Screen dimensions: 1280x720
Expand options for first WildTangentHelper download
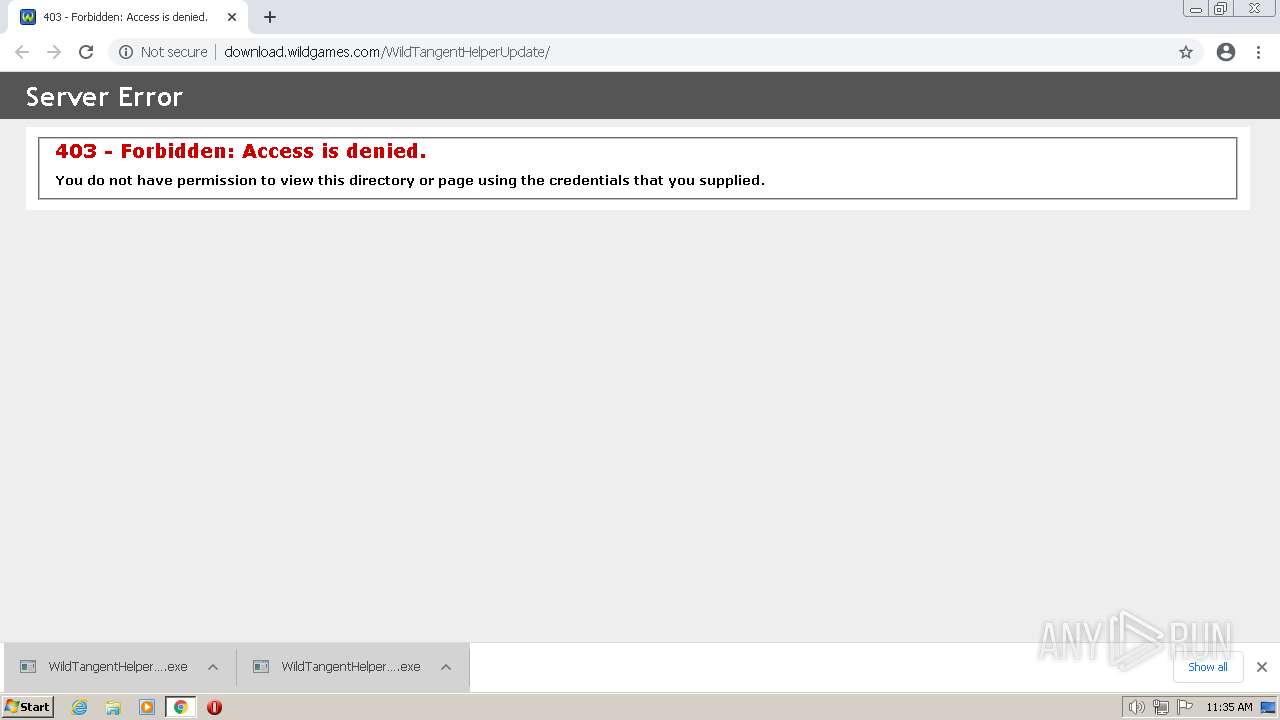[x=213, y=667]
